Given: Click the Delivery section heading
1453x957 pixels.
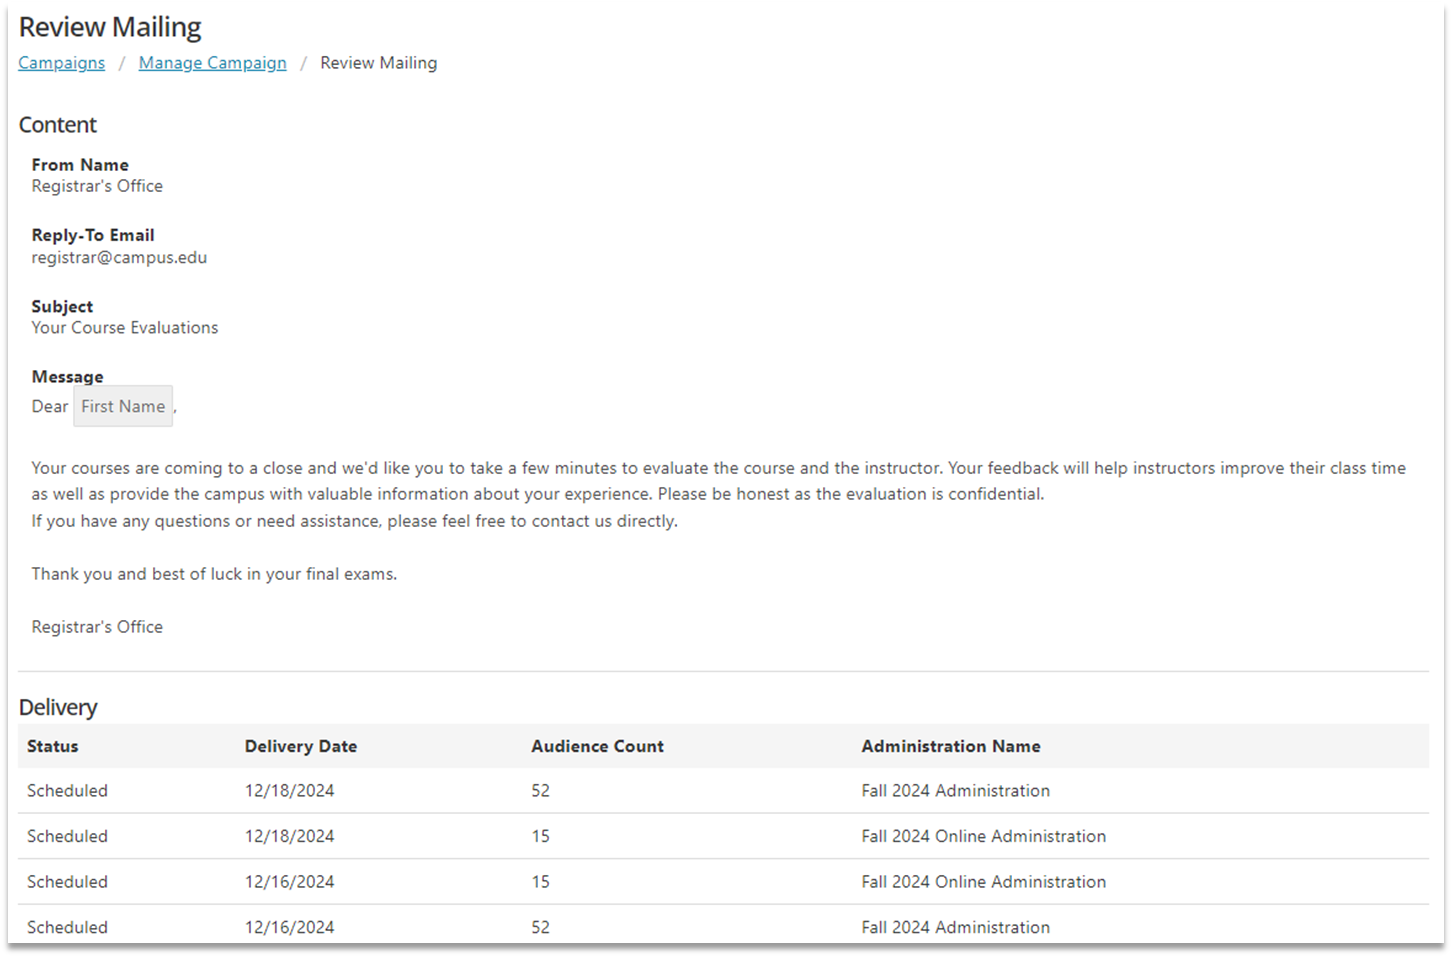Looking at the screenshot, I should click(x=58, y=707).
